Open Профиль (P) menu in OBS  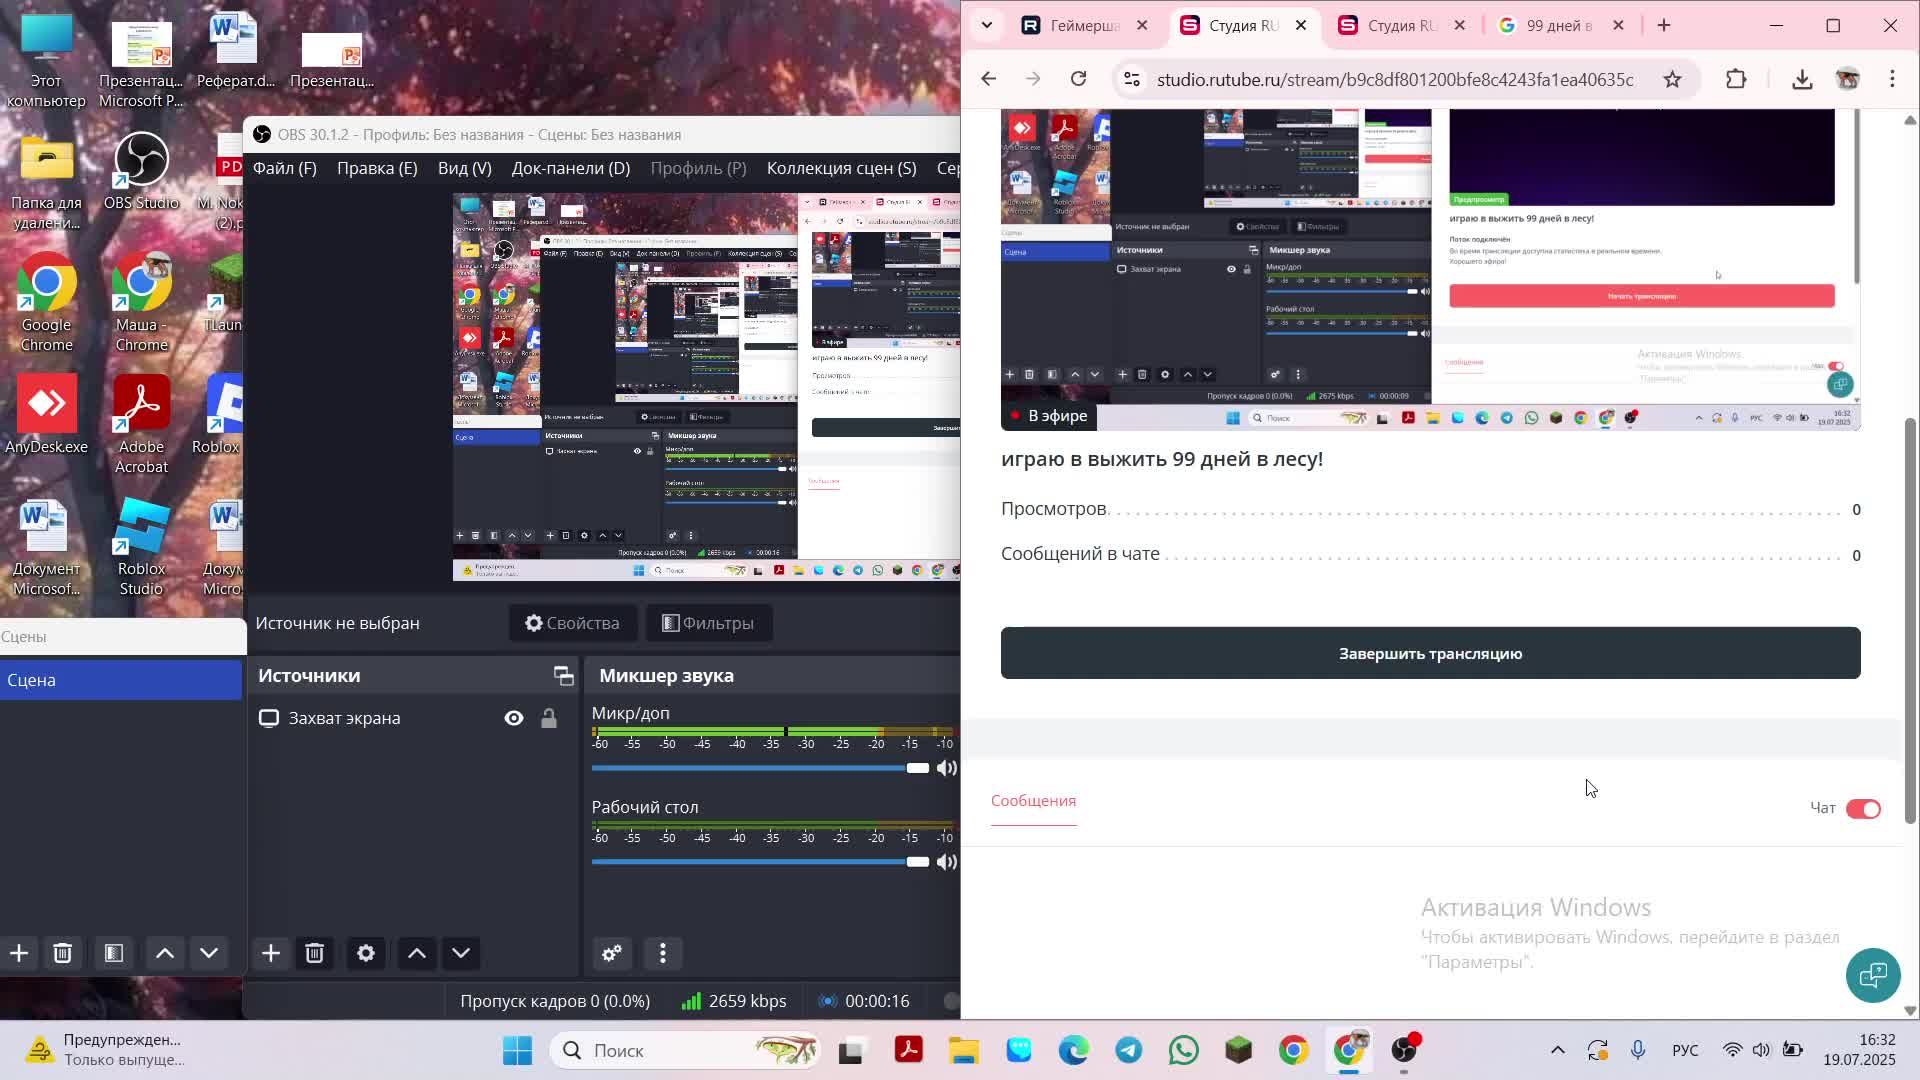coord(699,168)
